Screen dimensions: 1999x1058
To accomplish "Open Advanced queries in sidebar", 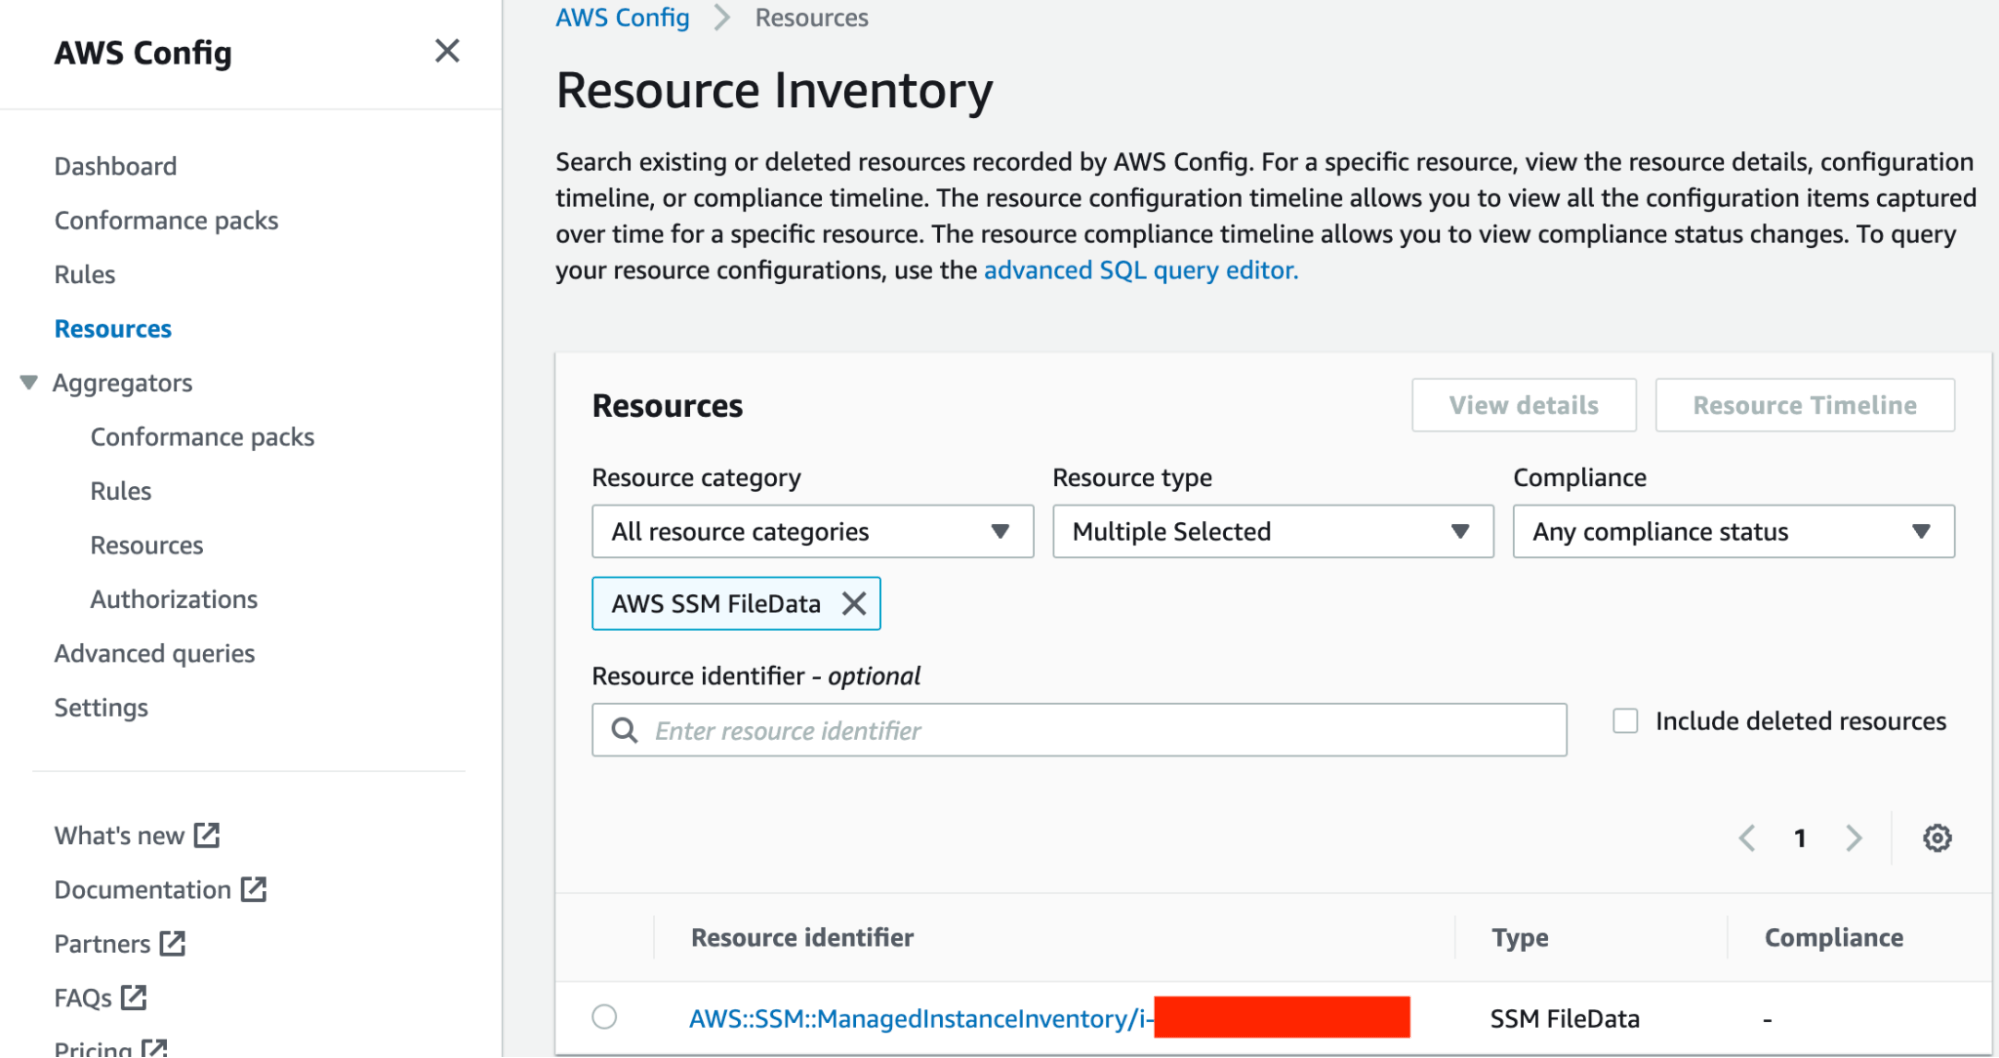I will [x=154, y=653].
